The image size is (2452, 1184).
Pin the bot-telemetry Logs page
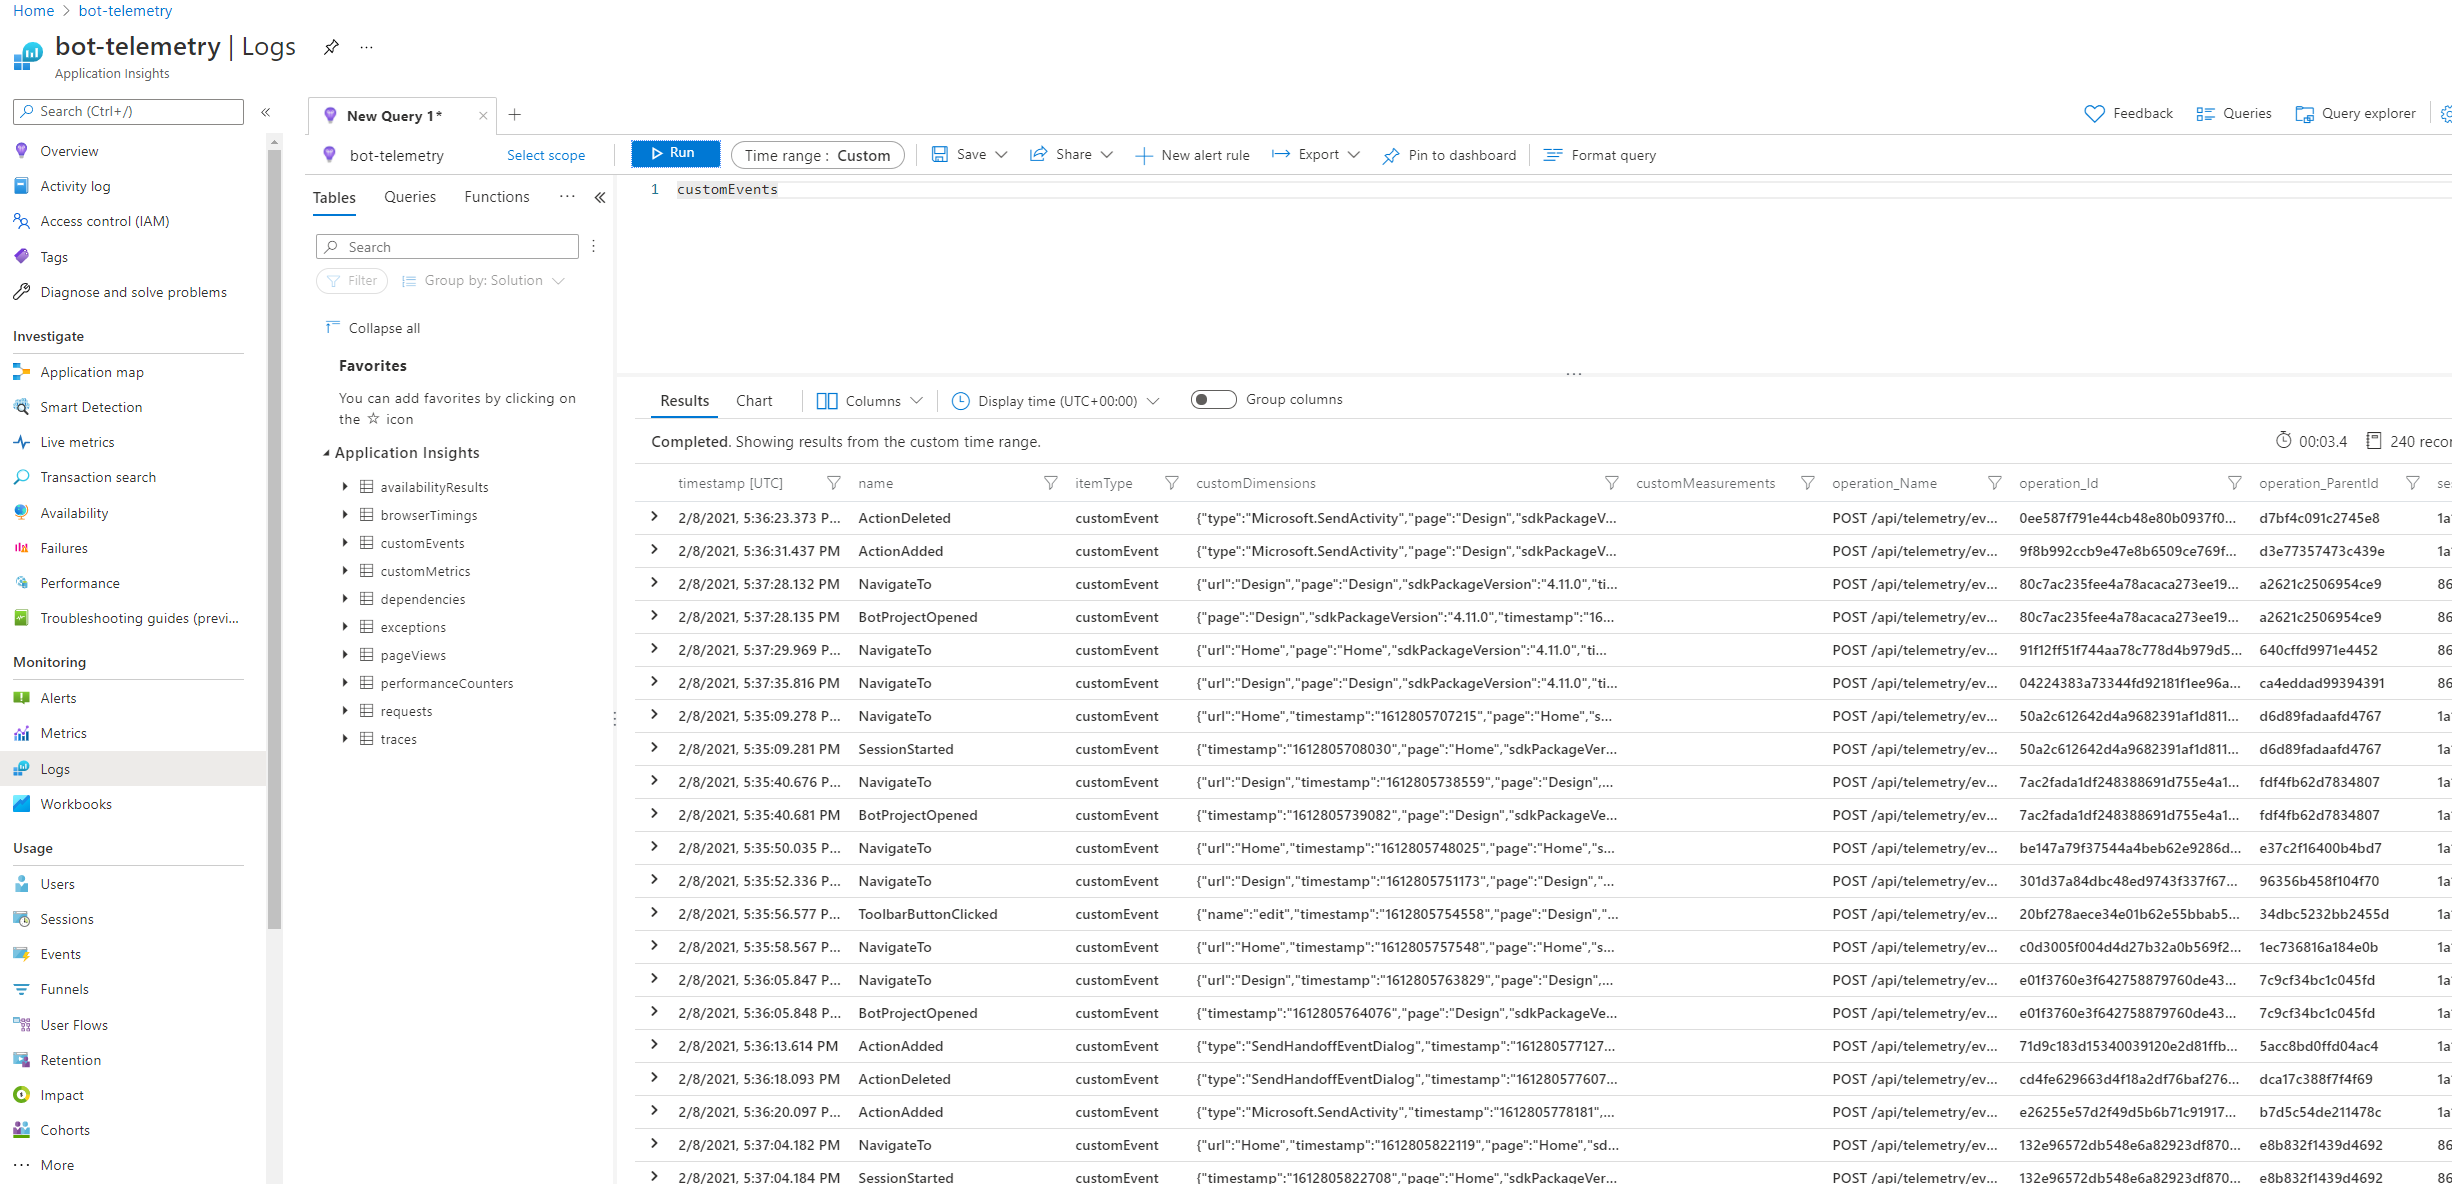[x=331, y=46]
